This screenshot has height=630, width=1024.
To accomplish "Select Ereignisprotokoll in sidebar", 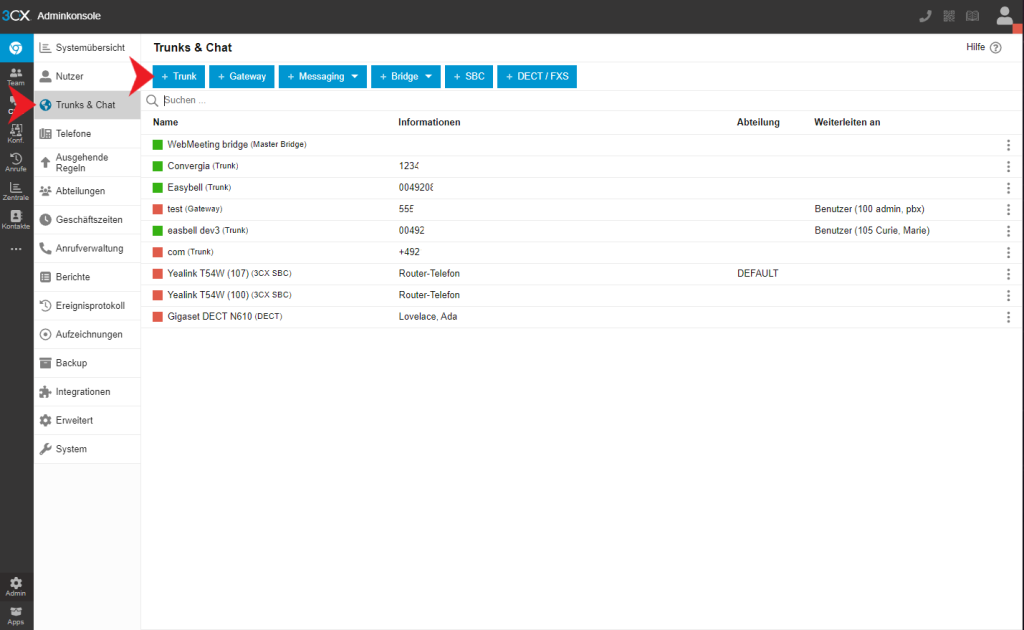I will coord(89,306).
